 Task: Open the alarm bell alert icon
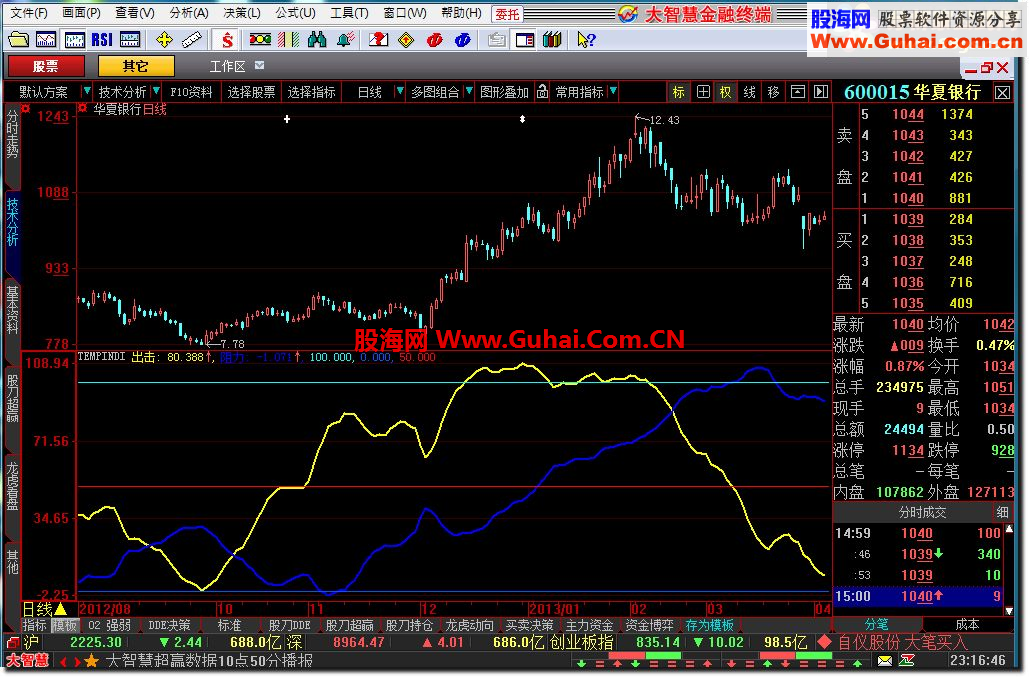(345, 40)
